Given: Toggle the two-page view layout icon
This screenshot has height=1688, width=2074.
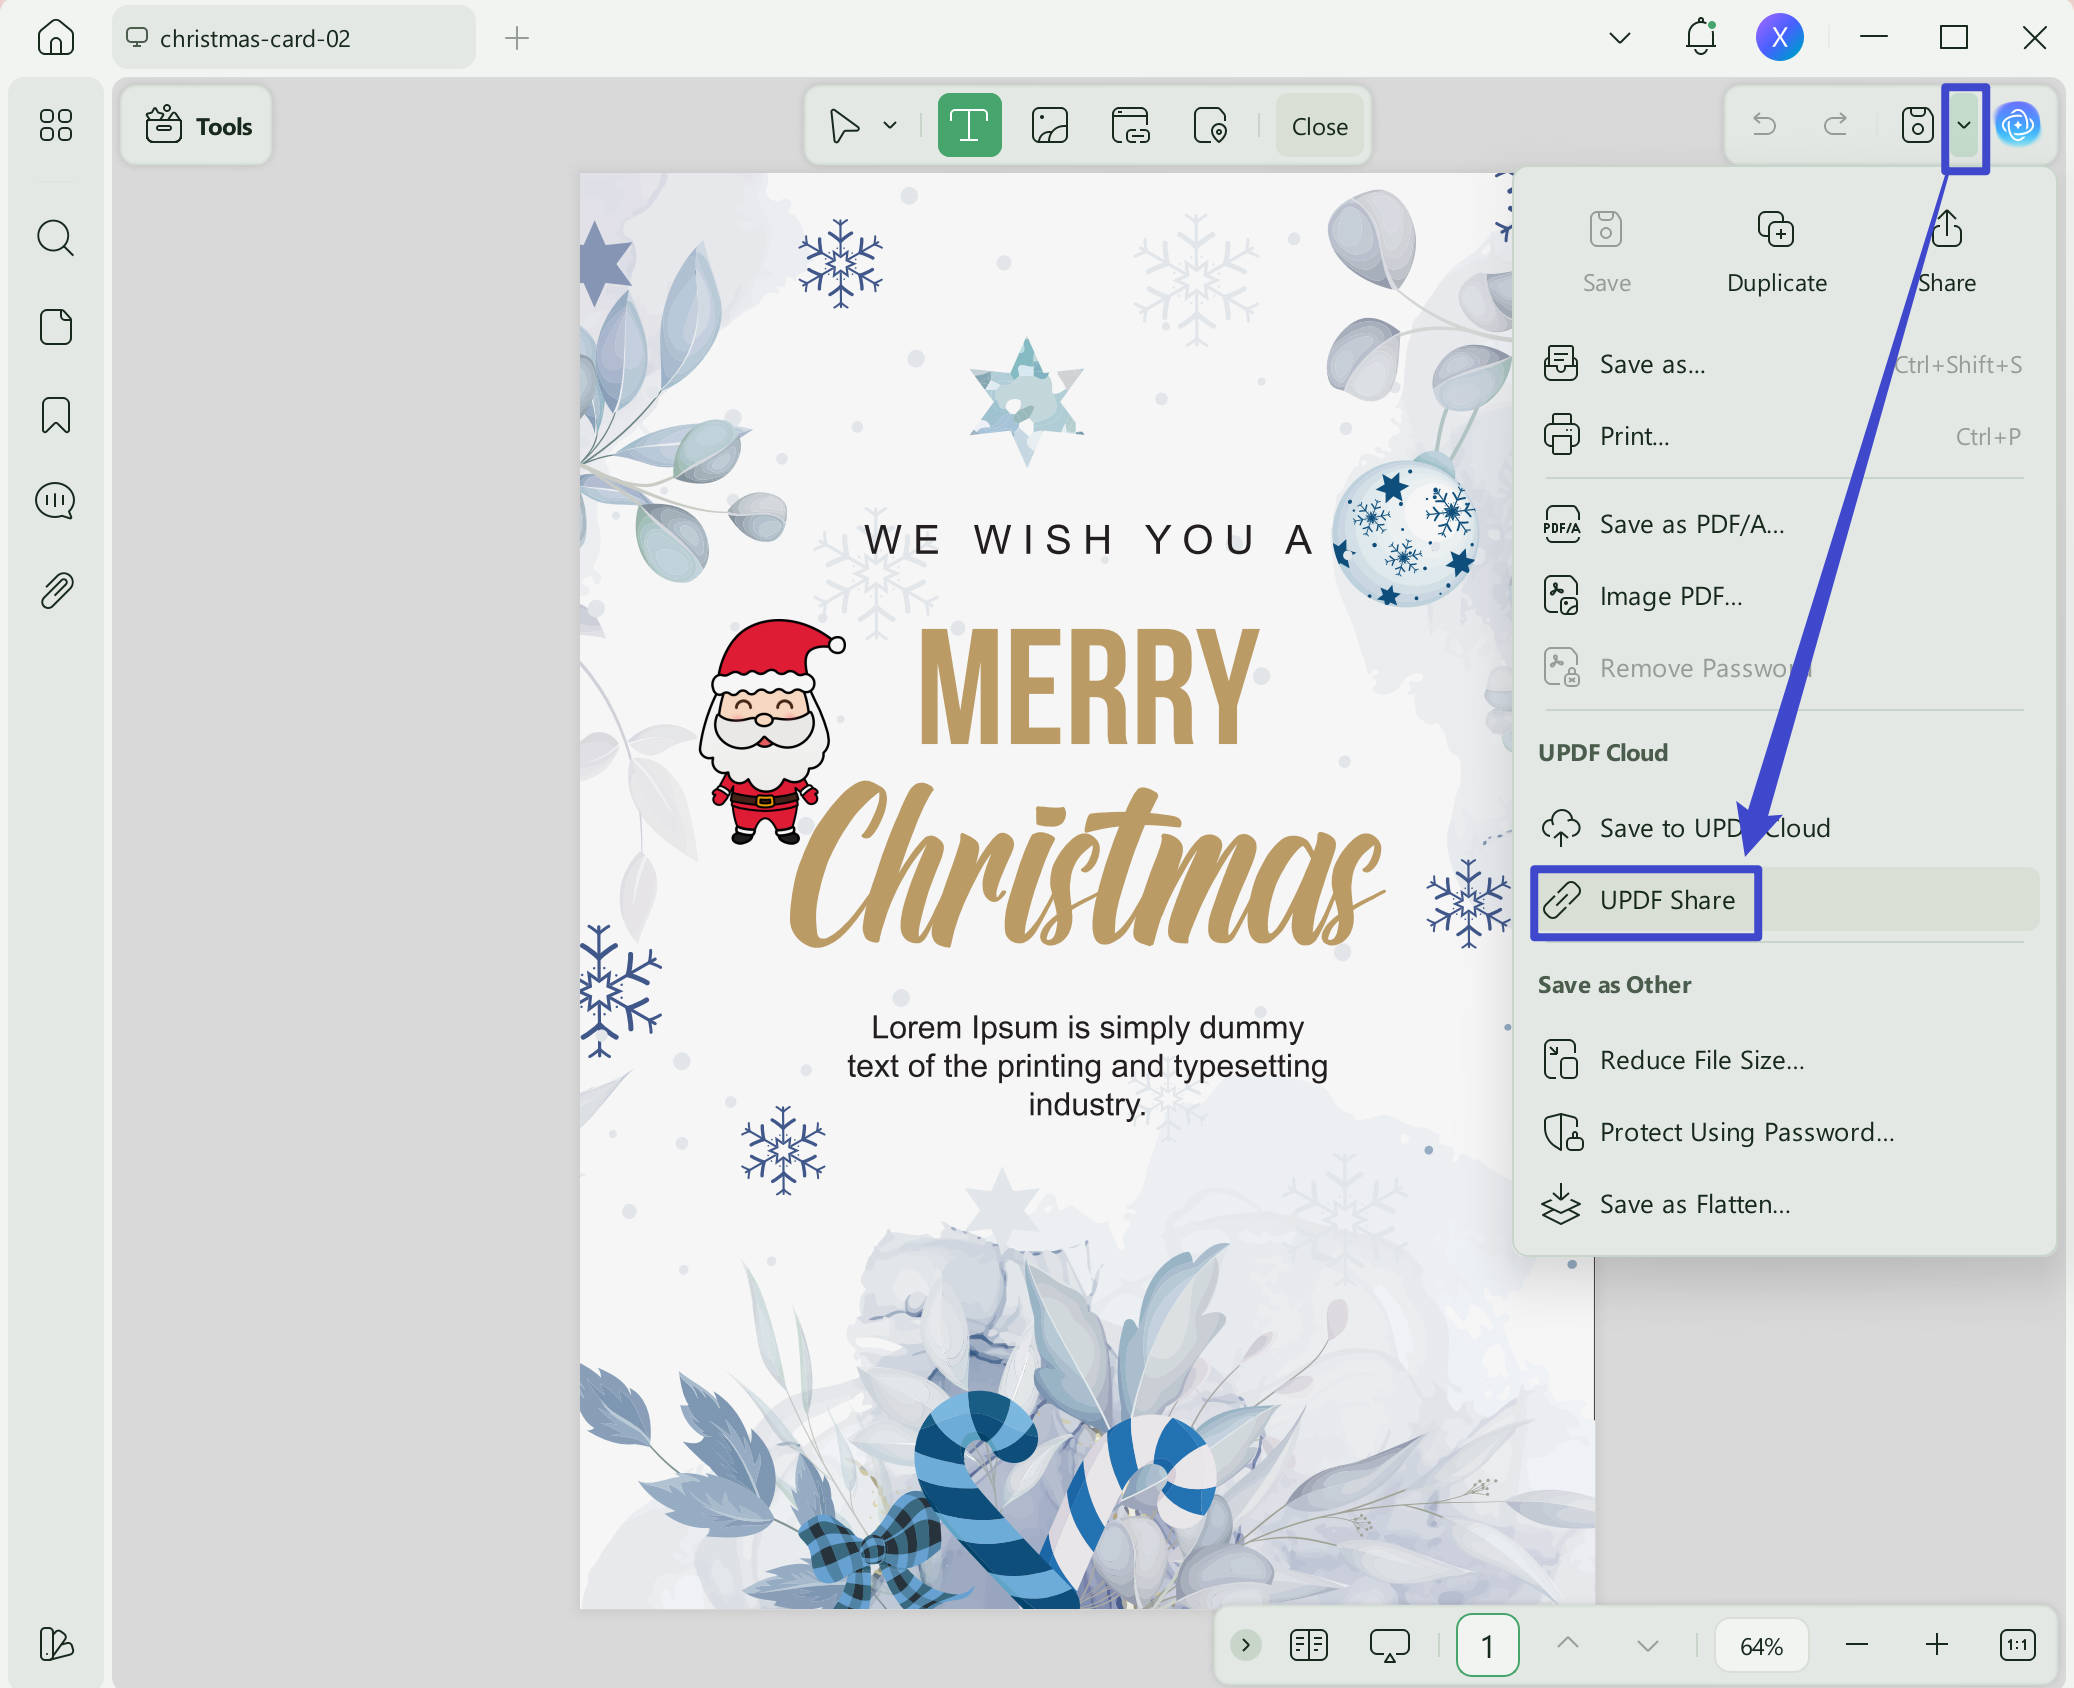Looking at the screenshot, I should (x=1308, y=1645).
